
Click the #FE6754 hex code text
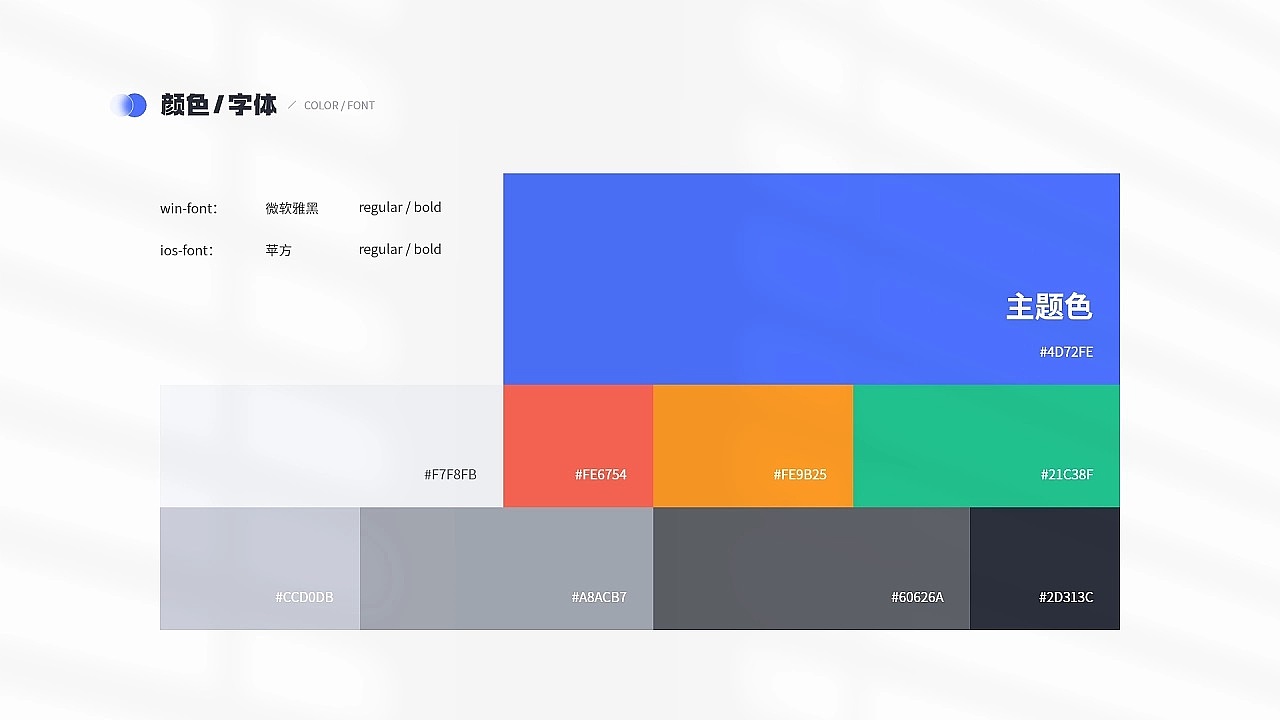[x=601, y=474]
